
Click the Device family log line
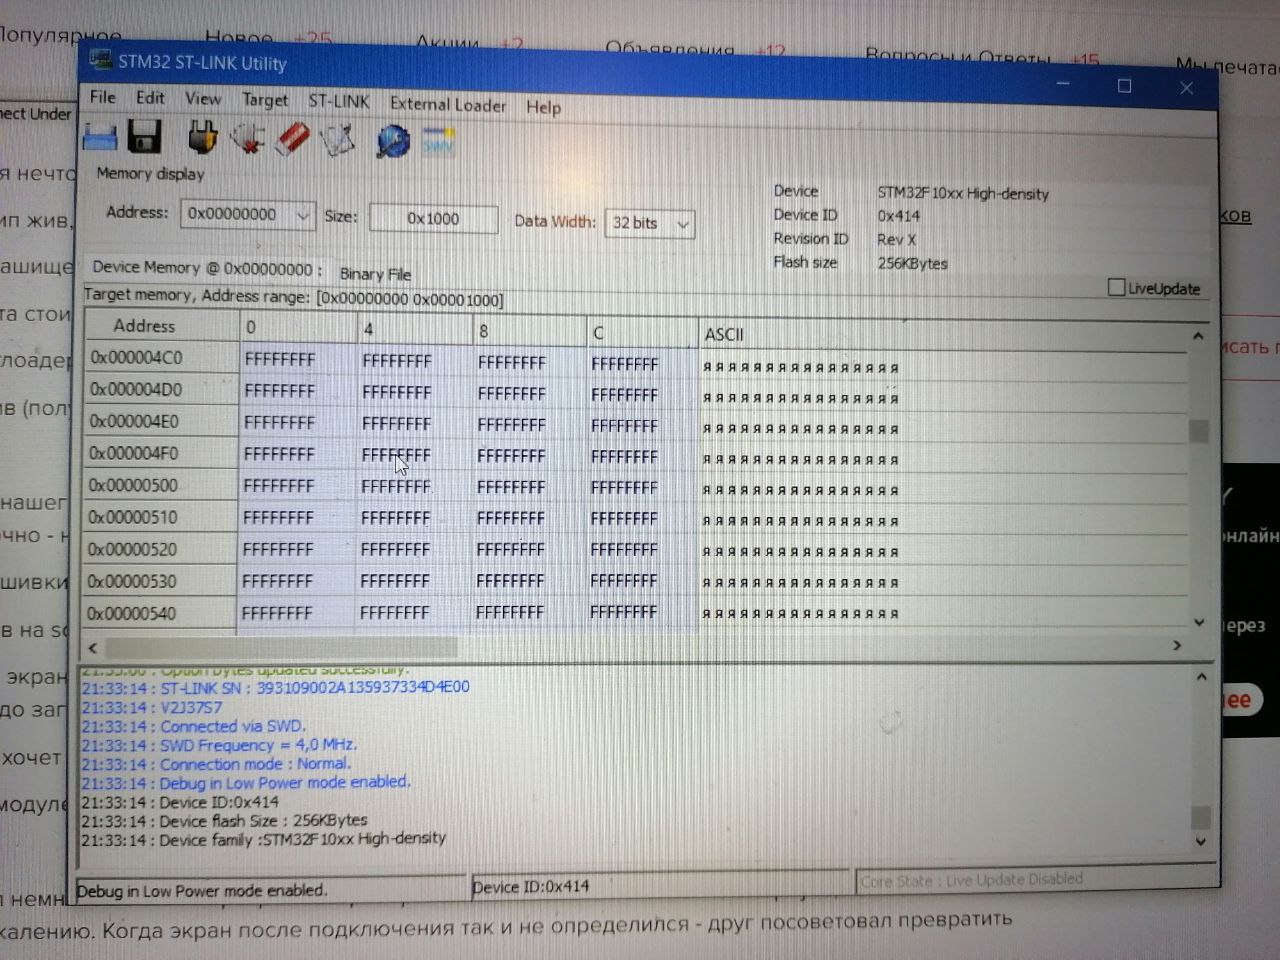[x=263, y=840]
